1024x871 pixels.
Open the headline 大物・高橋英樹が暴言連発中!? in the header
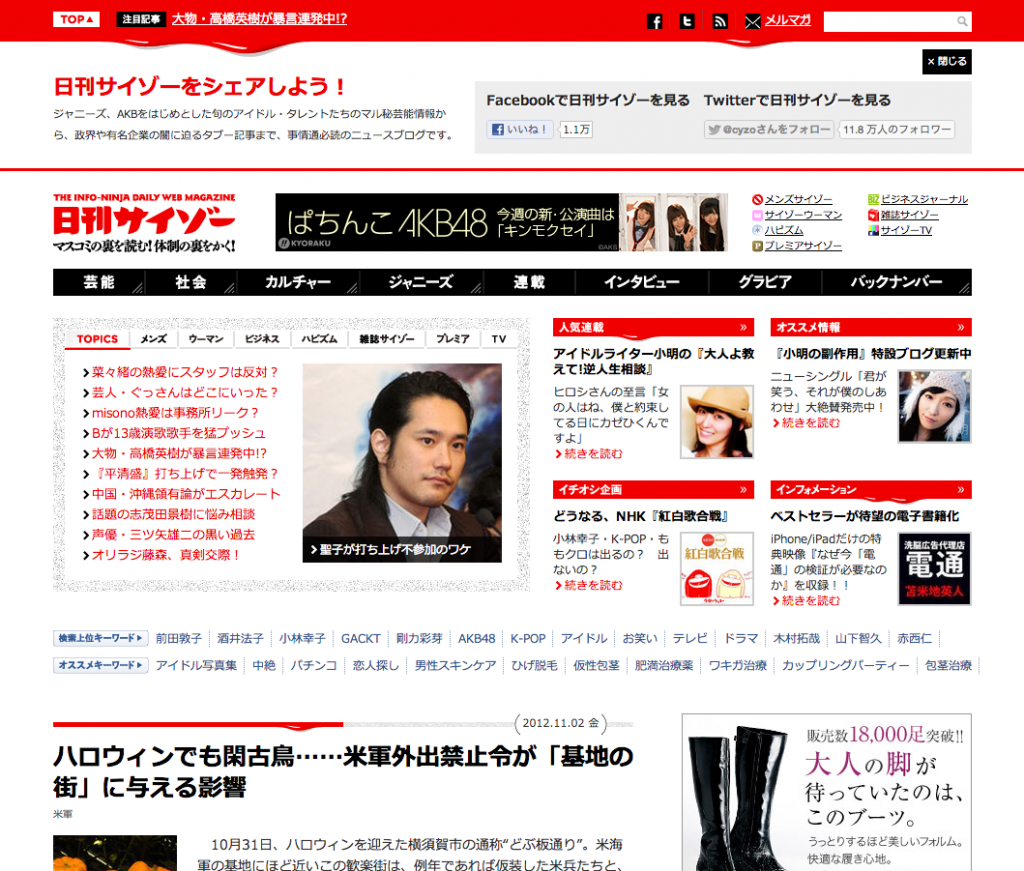click(259, 20)
